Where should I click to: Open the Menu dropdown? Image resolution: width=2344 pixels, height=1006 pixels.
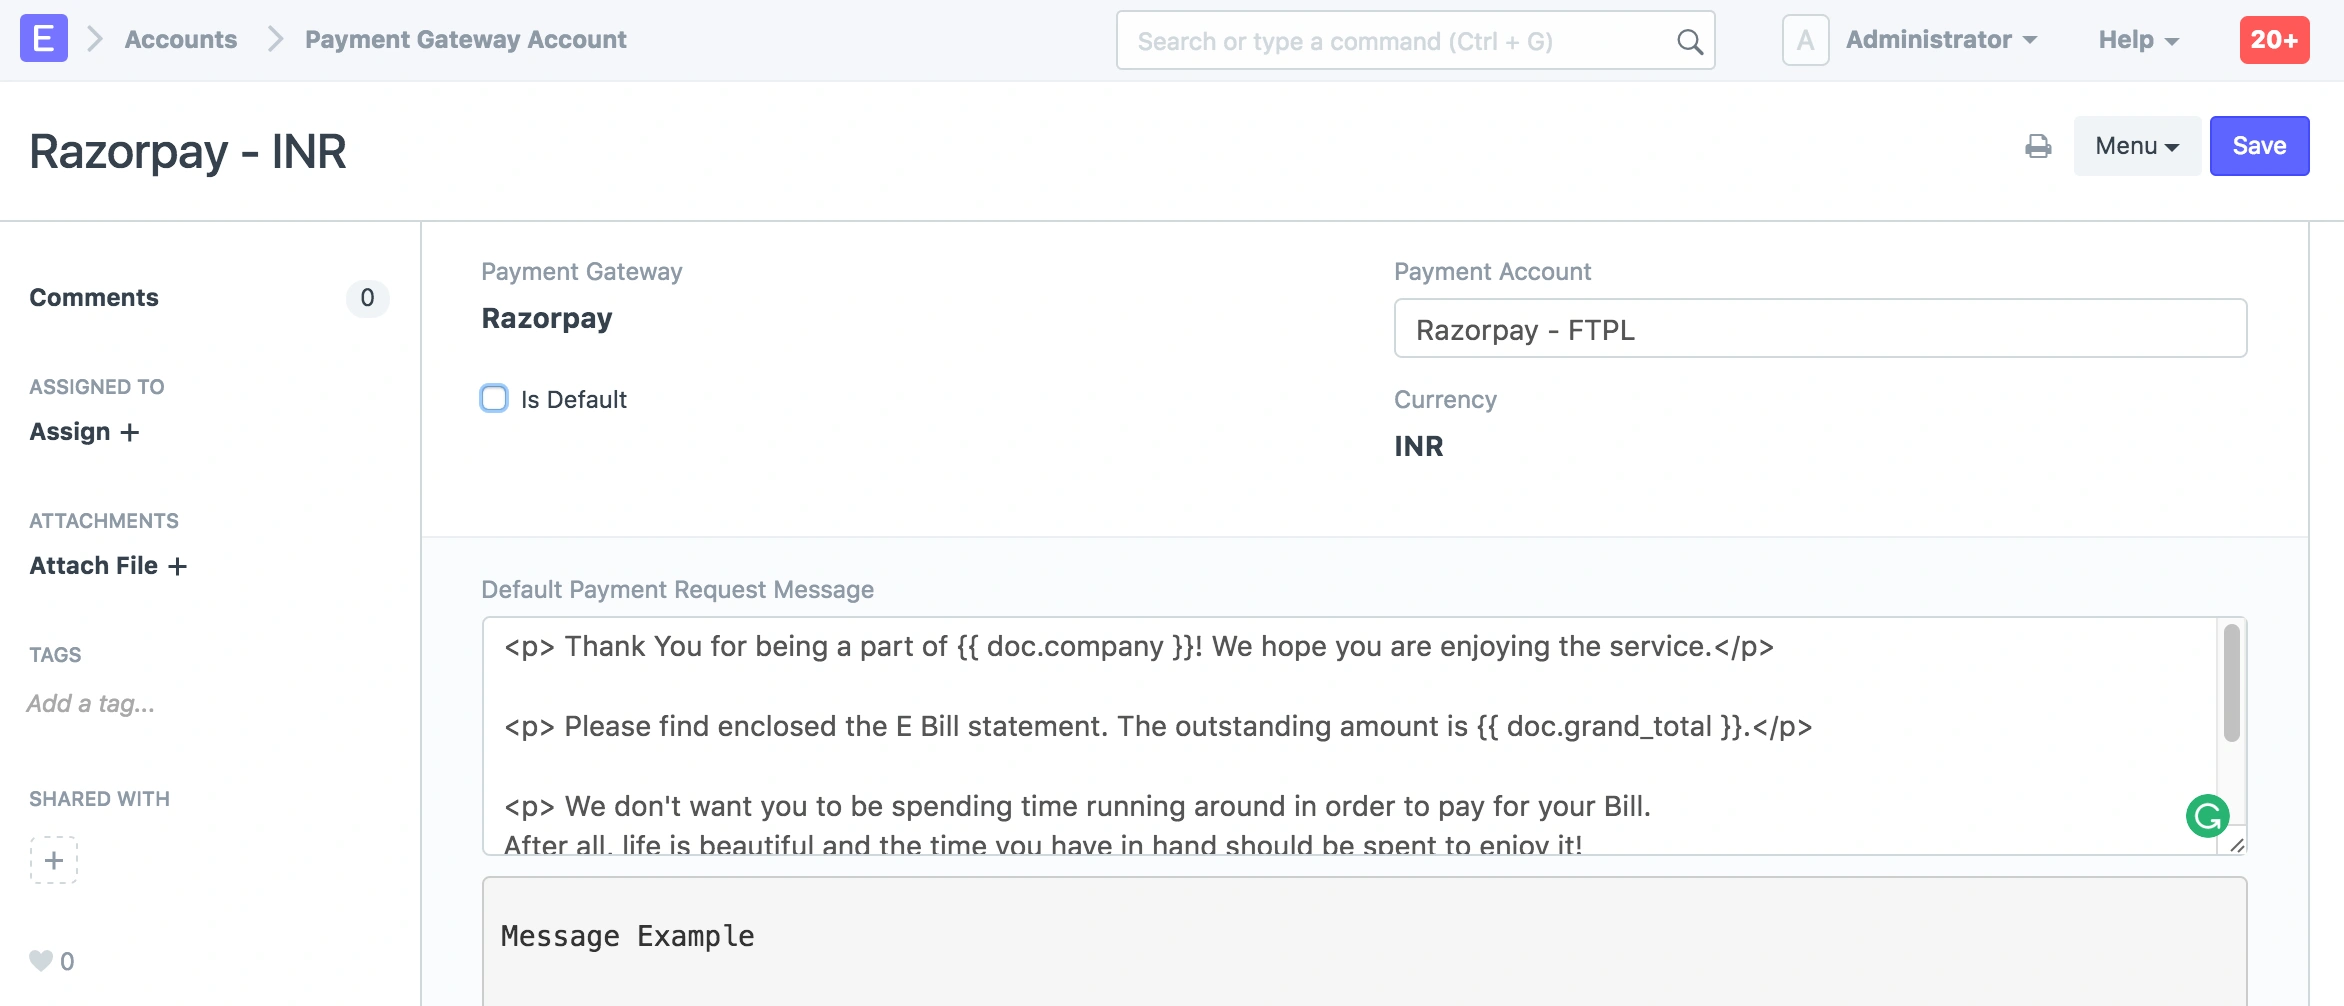(x=2136, y=145)
